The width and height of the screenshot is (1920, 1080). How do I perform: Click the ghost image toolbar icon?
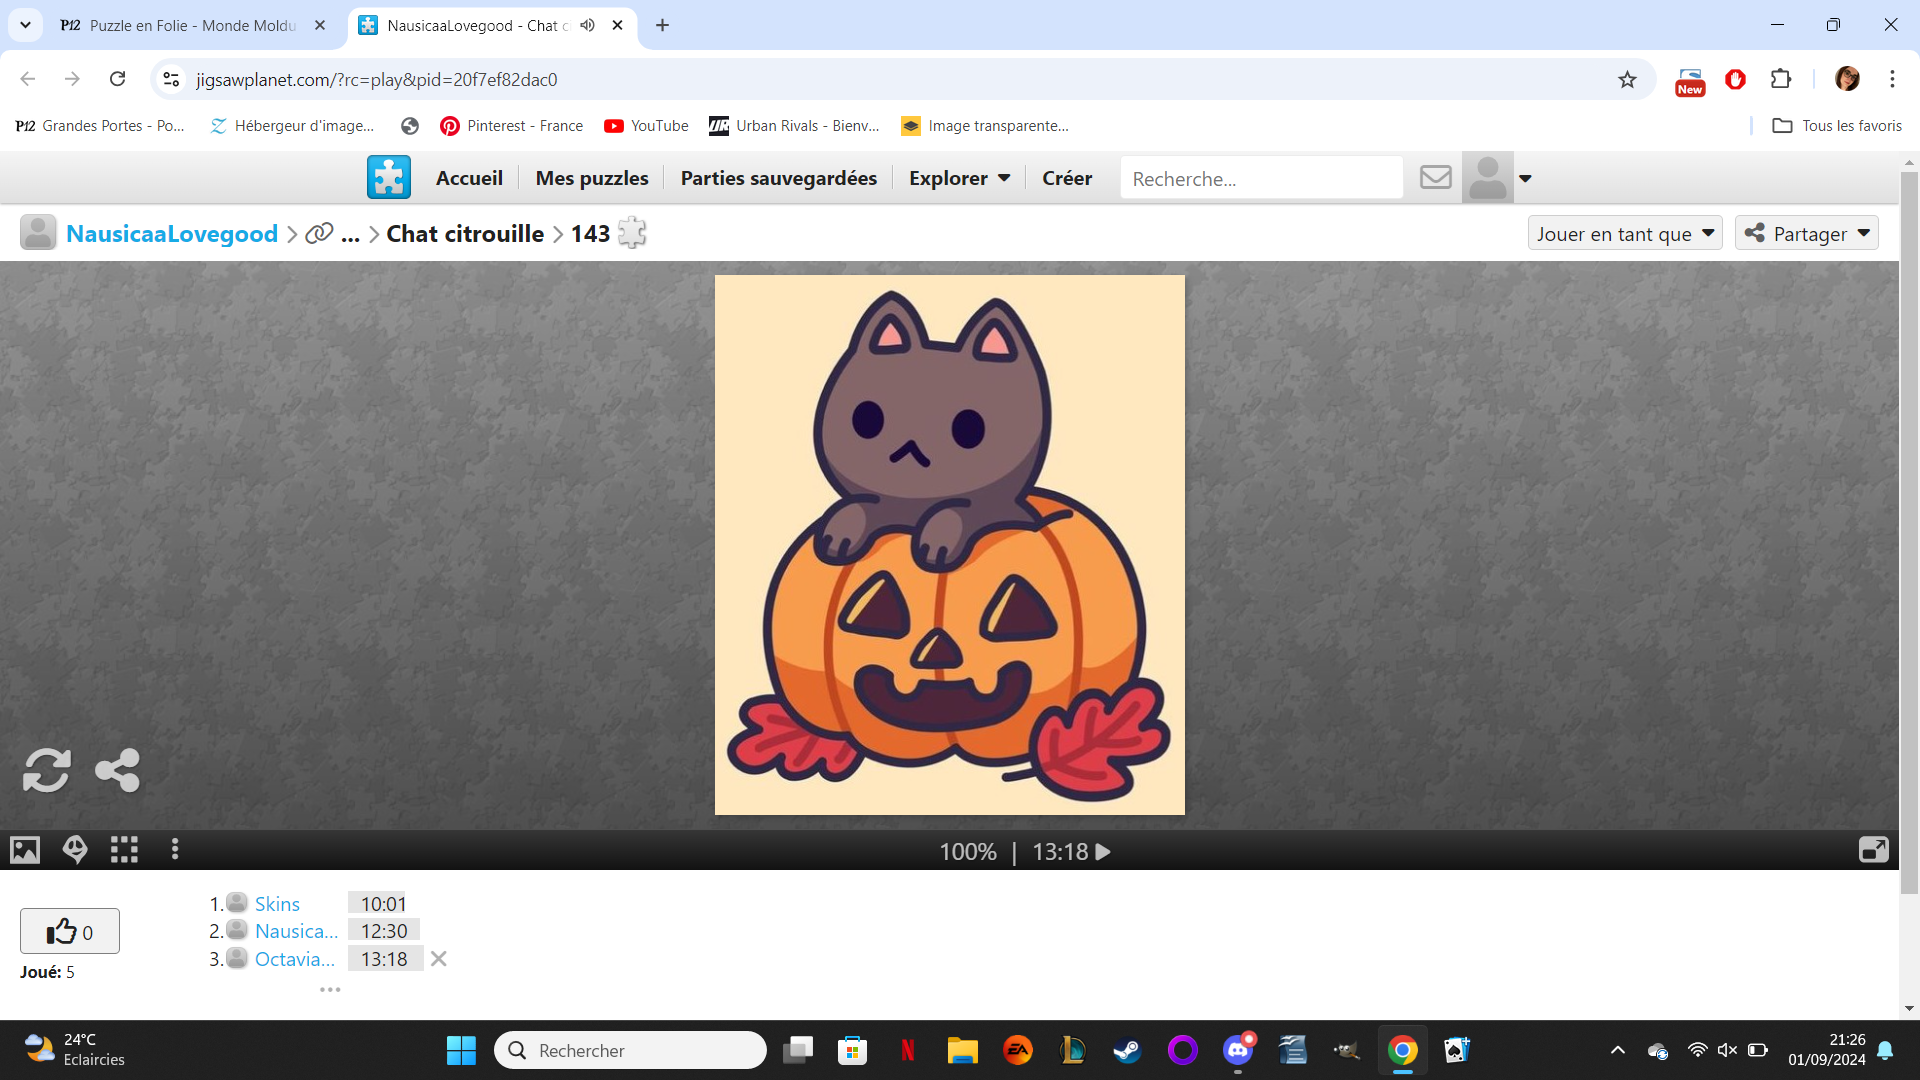pos(75,850)
